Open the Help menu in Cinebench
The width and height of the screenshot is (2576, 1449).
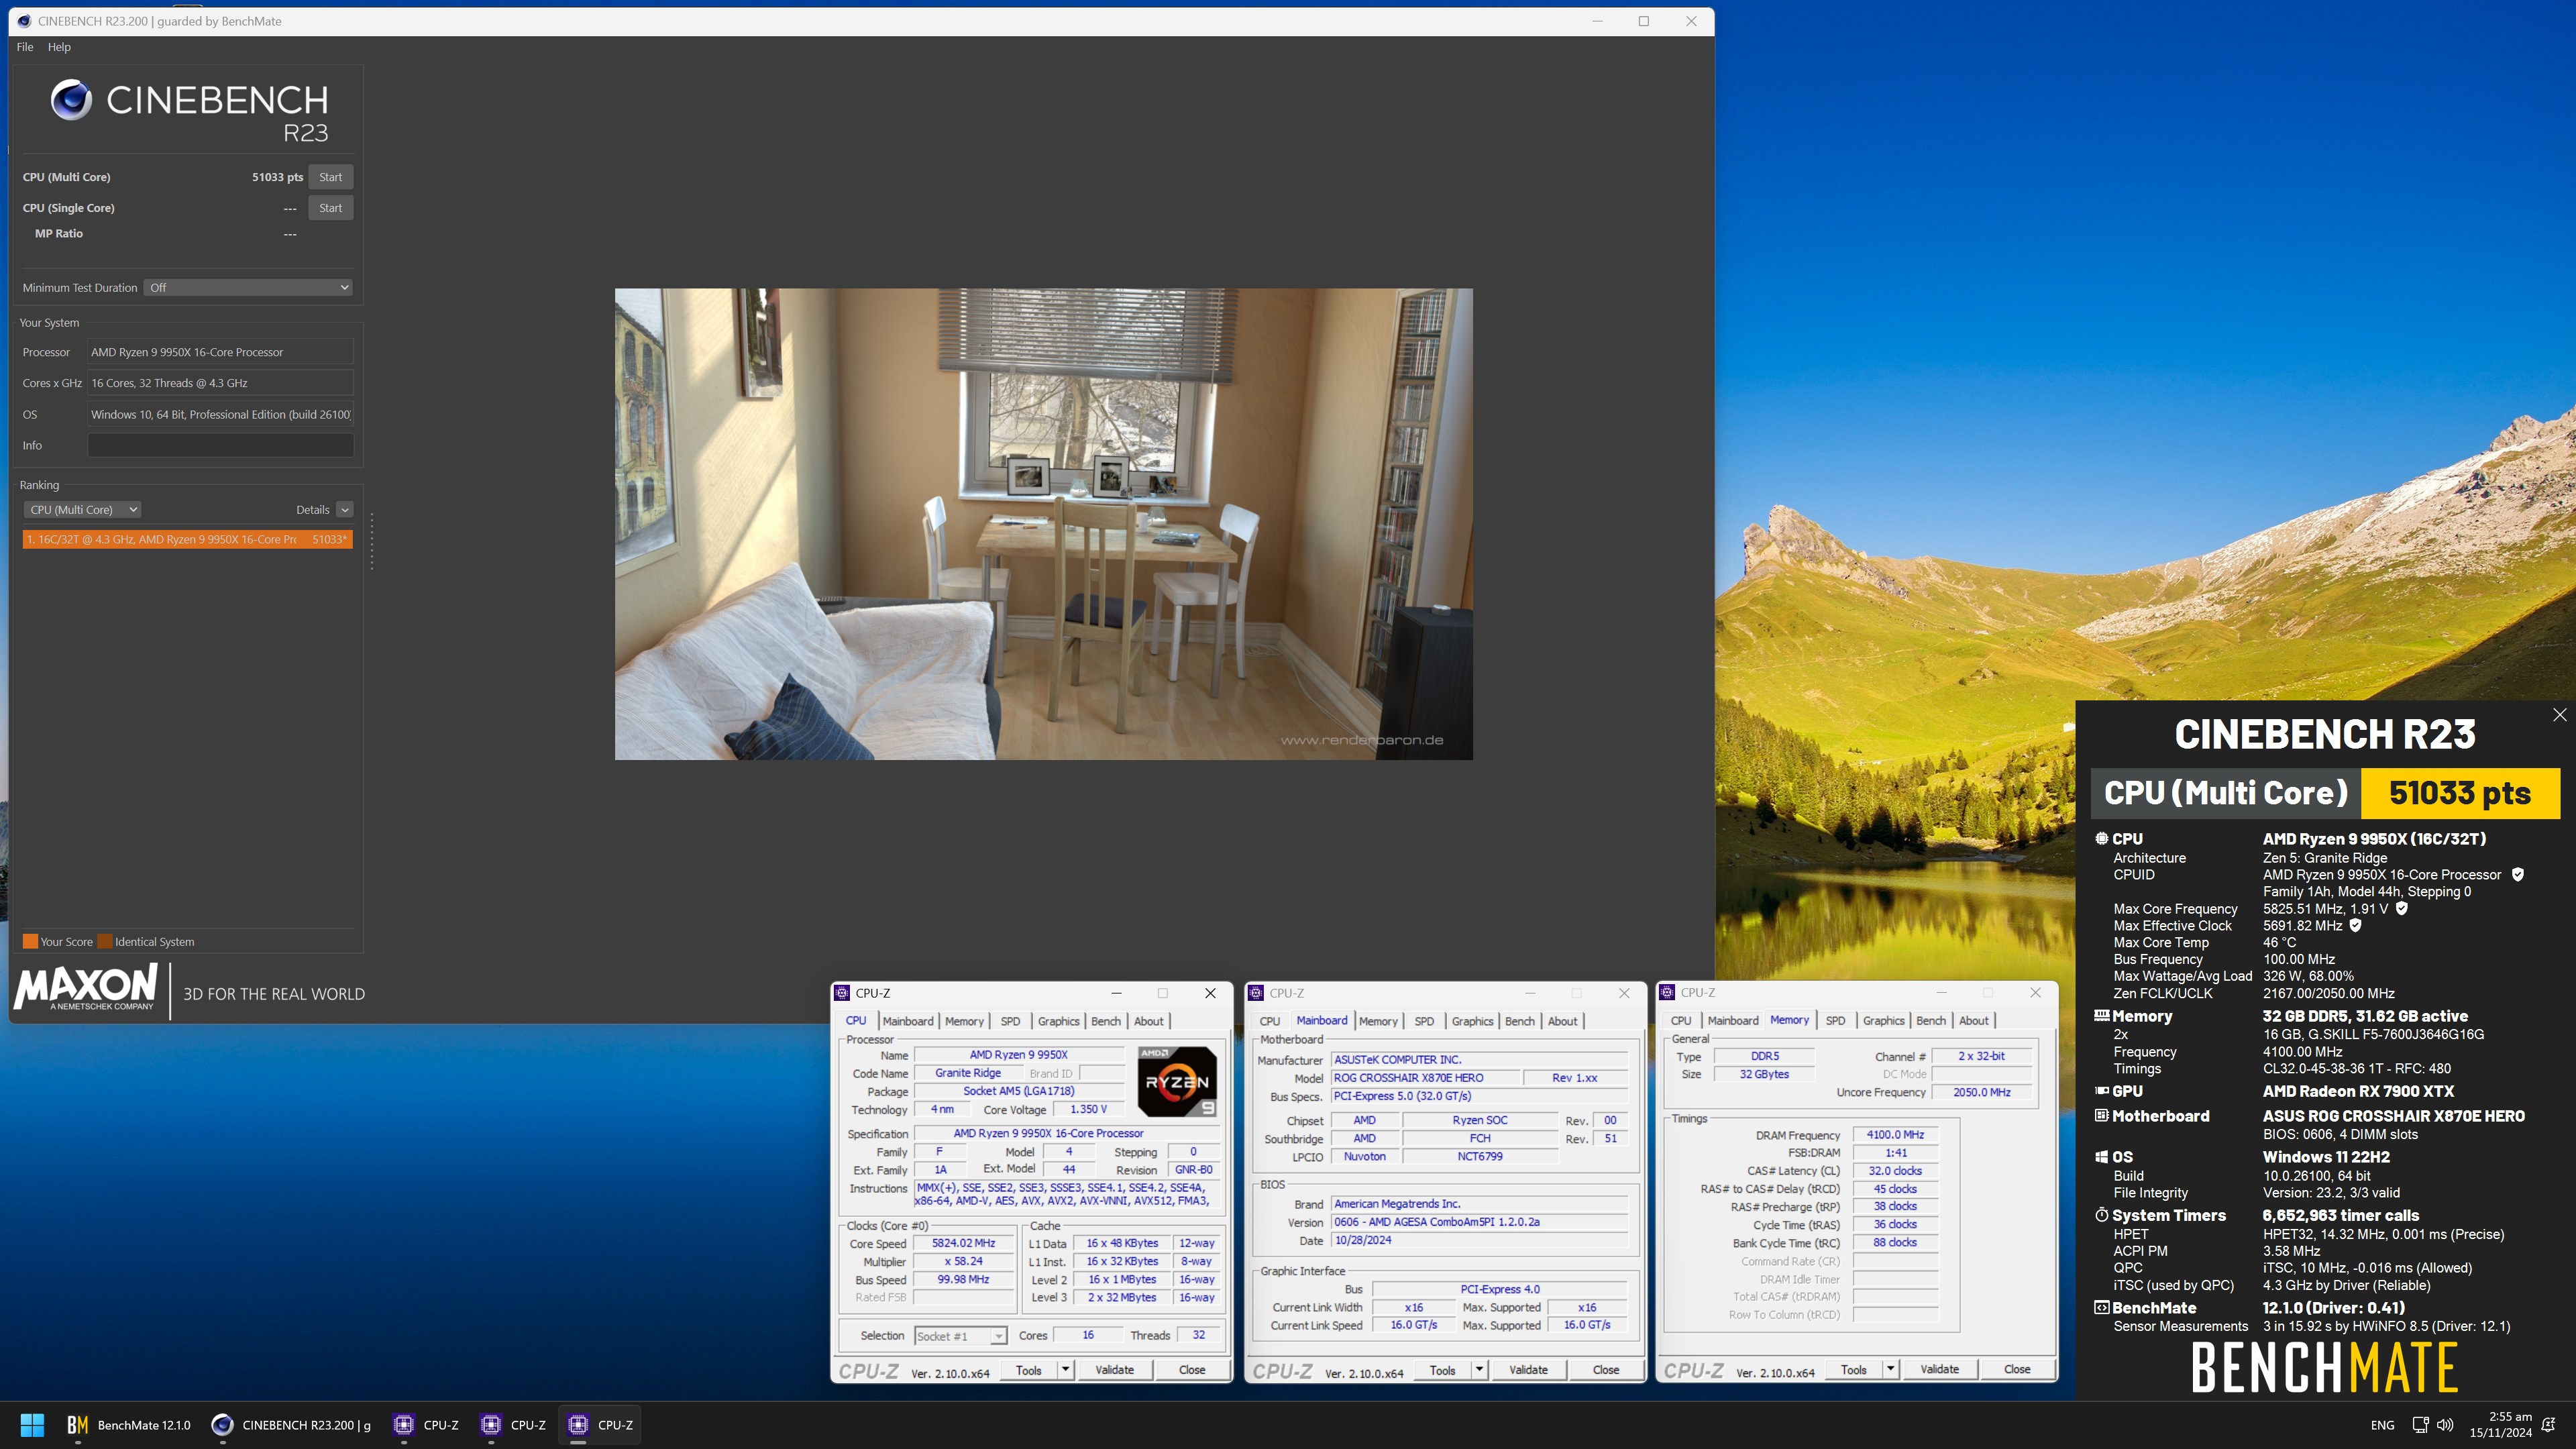click(59, 47)
